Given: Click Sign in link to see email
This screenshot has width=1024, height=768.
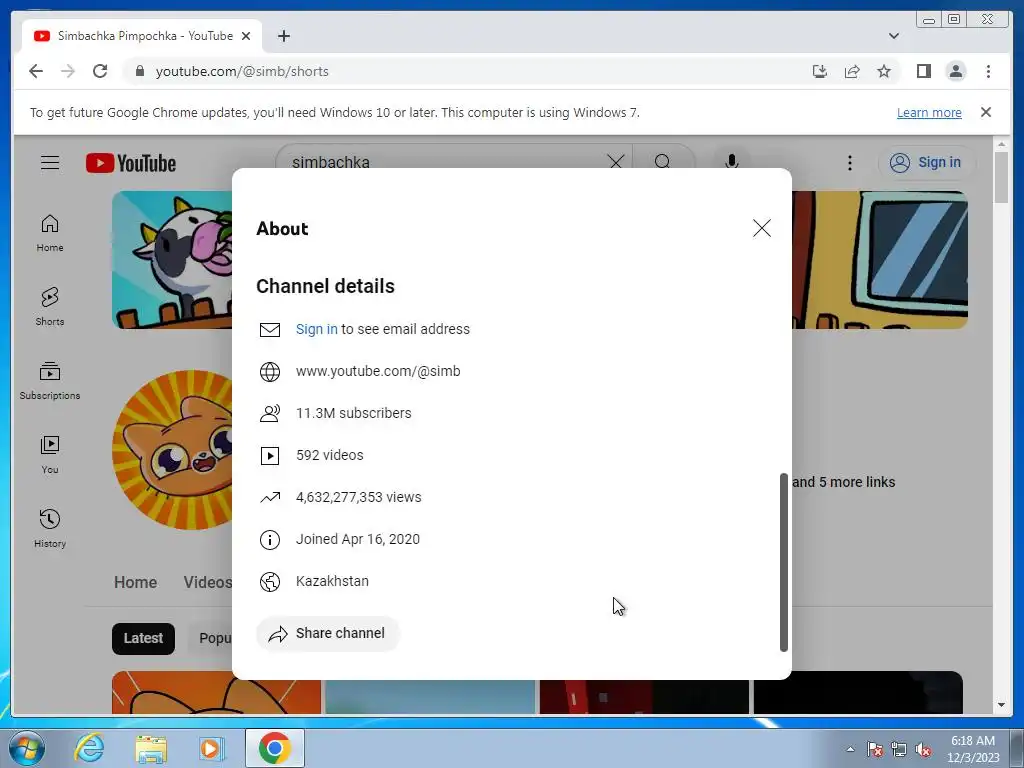Looking at the screenshot, I should (317, 329).
